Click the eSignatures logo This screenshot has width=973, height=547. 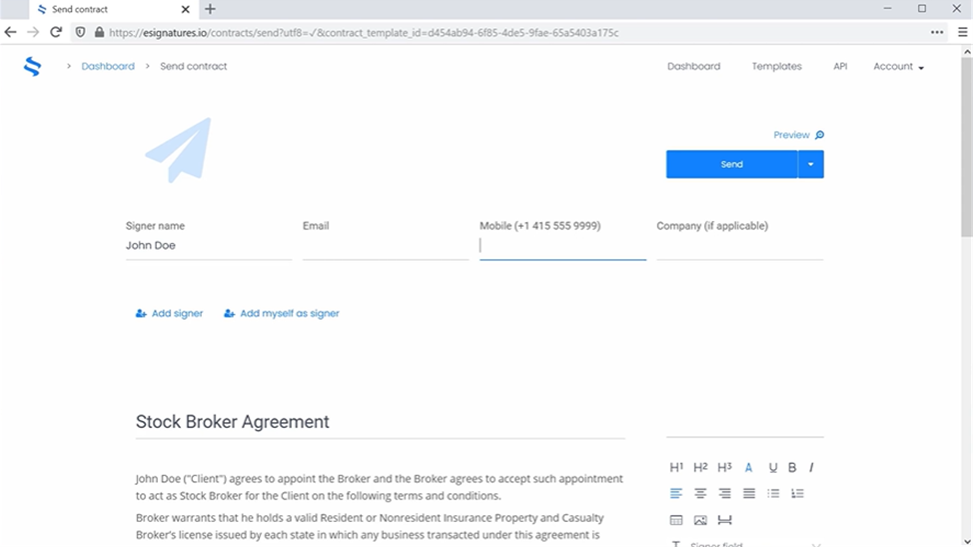pyautogui.click(x=32, y=66)
